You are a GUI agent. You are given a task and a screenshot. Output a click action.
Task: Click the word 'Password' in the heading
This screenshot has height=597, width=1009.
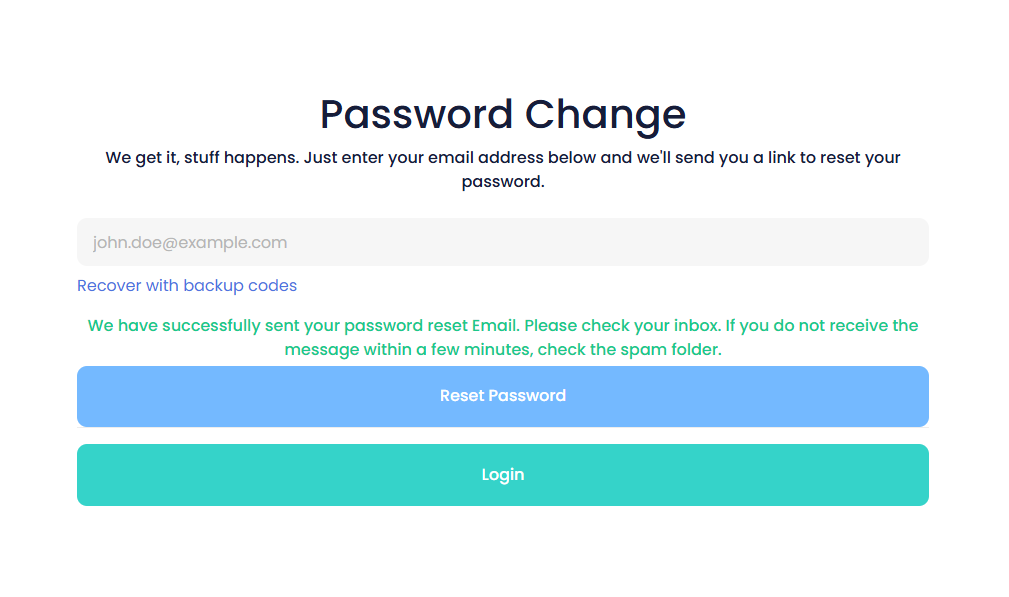click(x=416, y=114)
